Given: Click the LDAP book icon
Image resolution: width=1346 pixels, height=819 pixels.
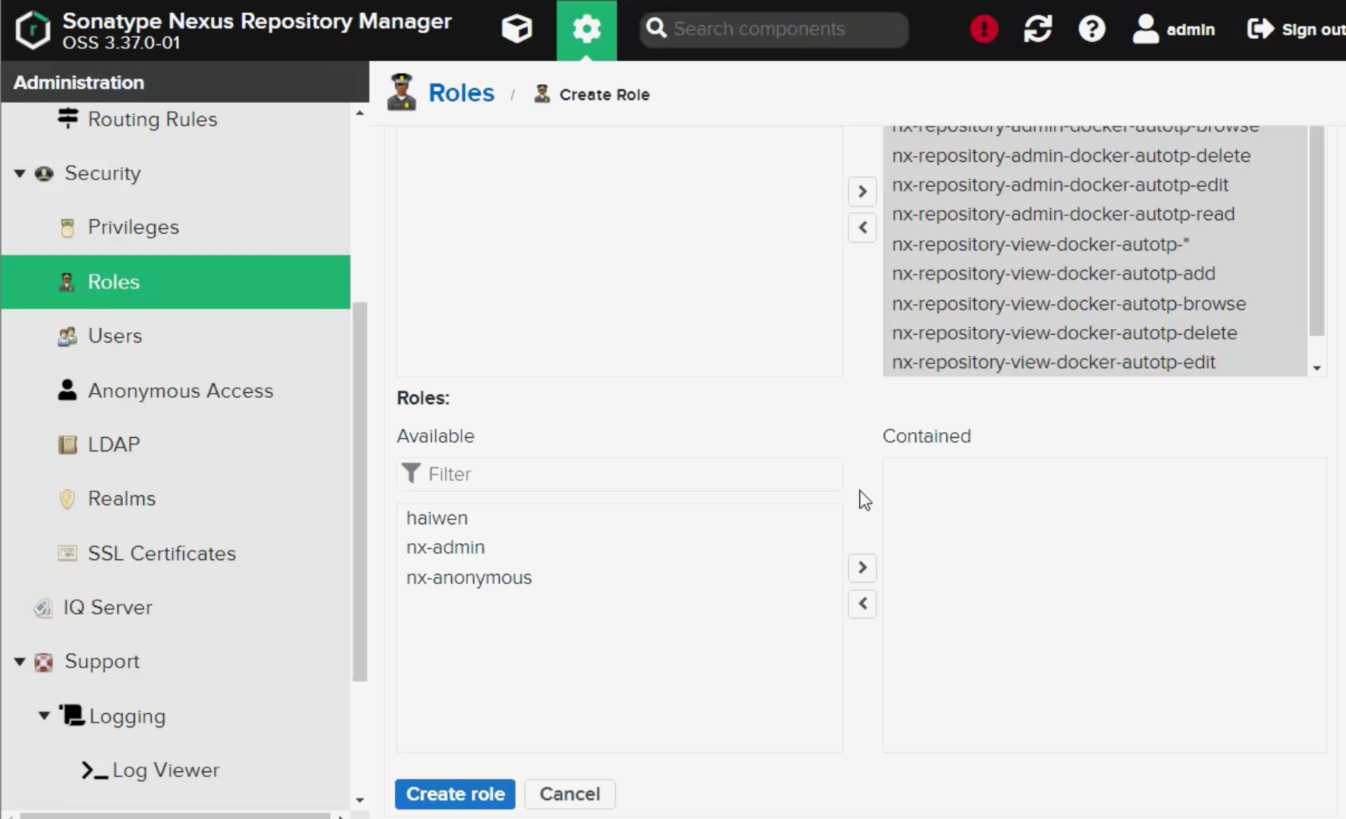Looking at the screenshot, I should pyautogui.click(x=67, y=445).
